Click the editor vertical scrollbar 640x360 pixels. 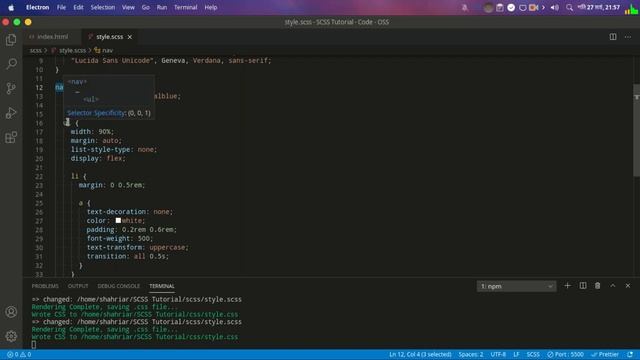636,131
